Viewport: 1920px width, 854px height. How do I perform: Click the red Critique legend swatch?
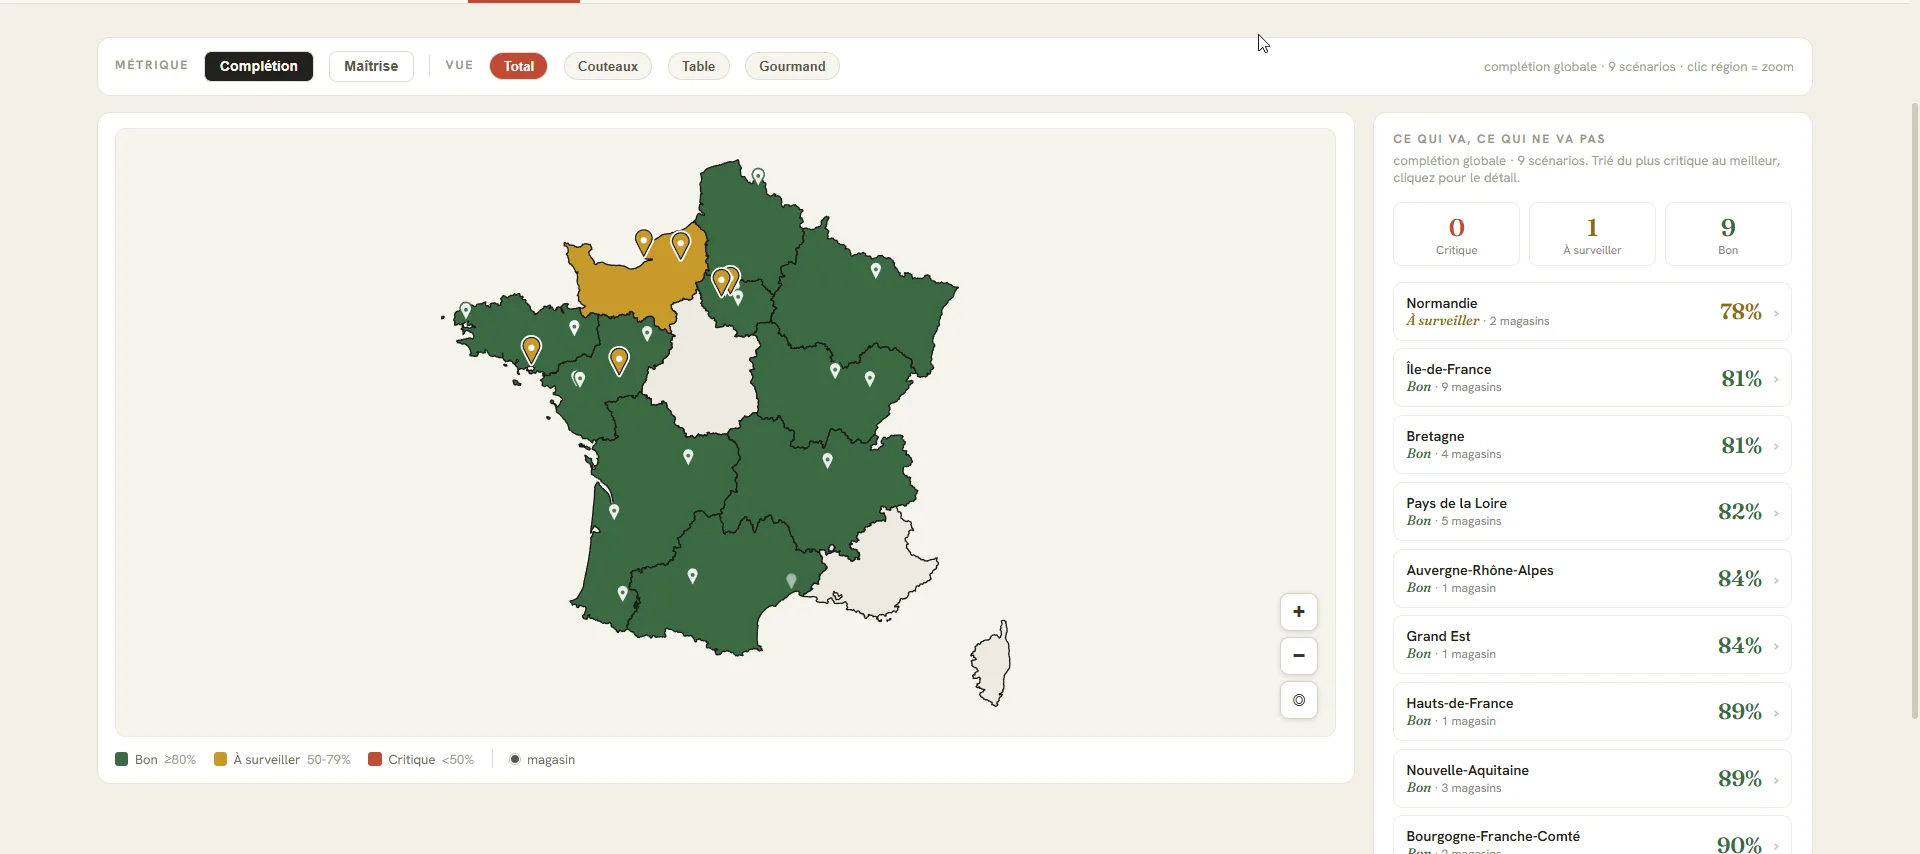point(375,759)
